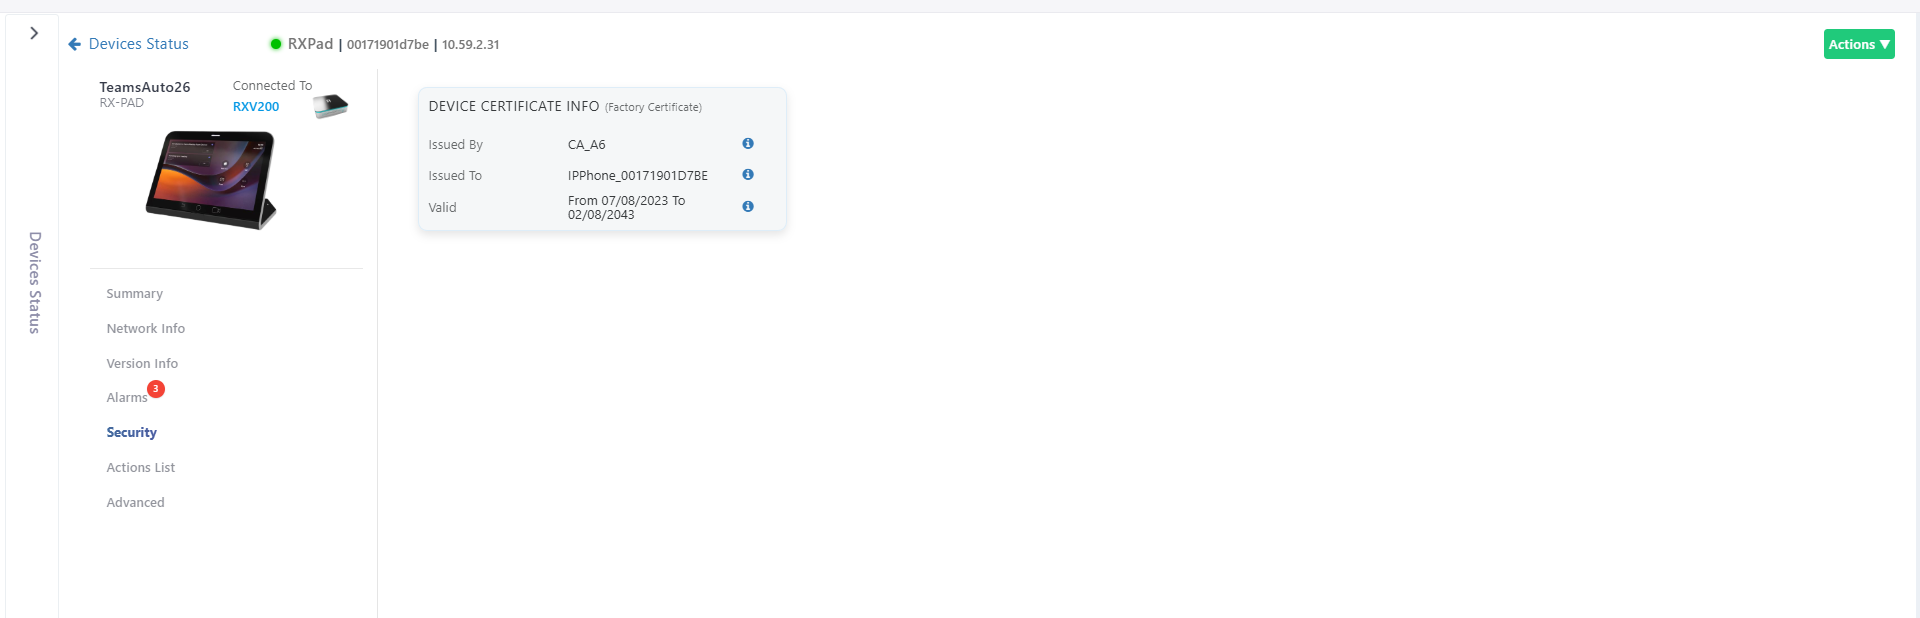
Task: Click the RXV200 device thumbnail image
Action: pyautogui.click(x=330, y=106)
